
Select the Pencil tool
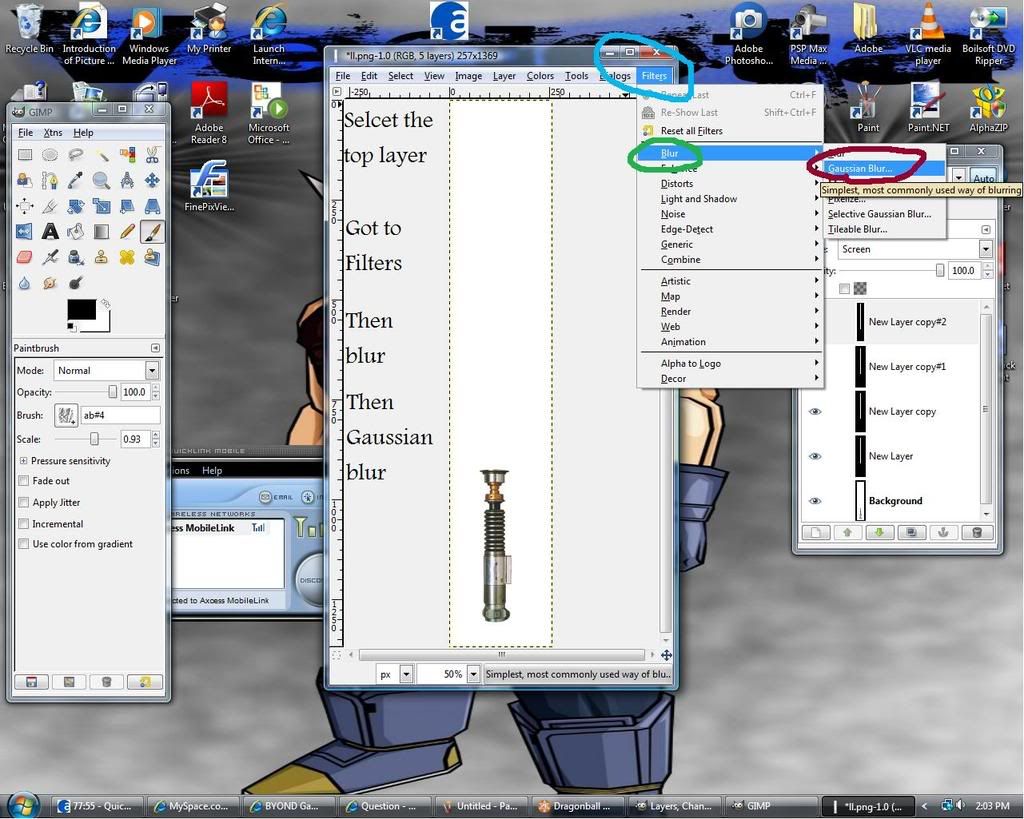coord(127,232)
